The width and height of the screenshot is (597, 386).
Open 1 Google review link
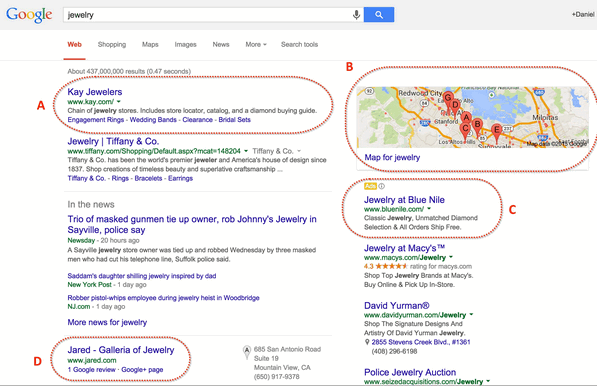[x=91, y=370]
